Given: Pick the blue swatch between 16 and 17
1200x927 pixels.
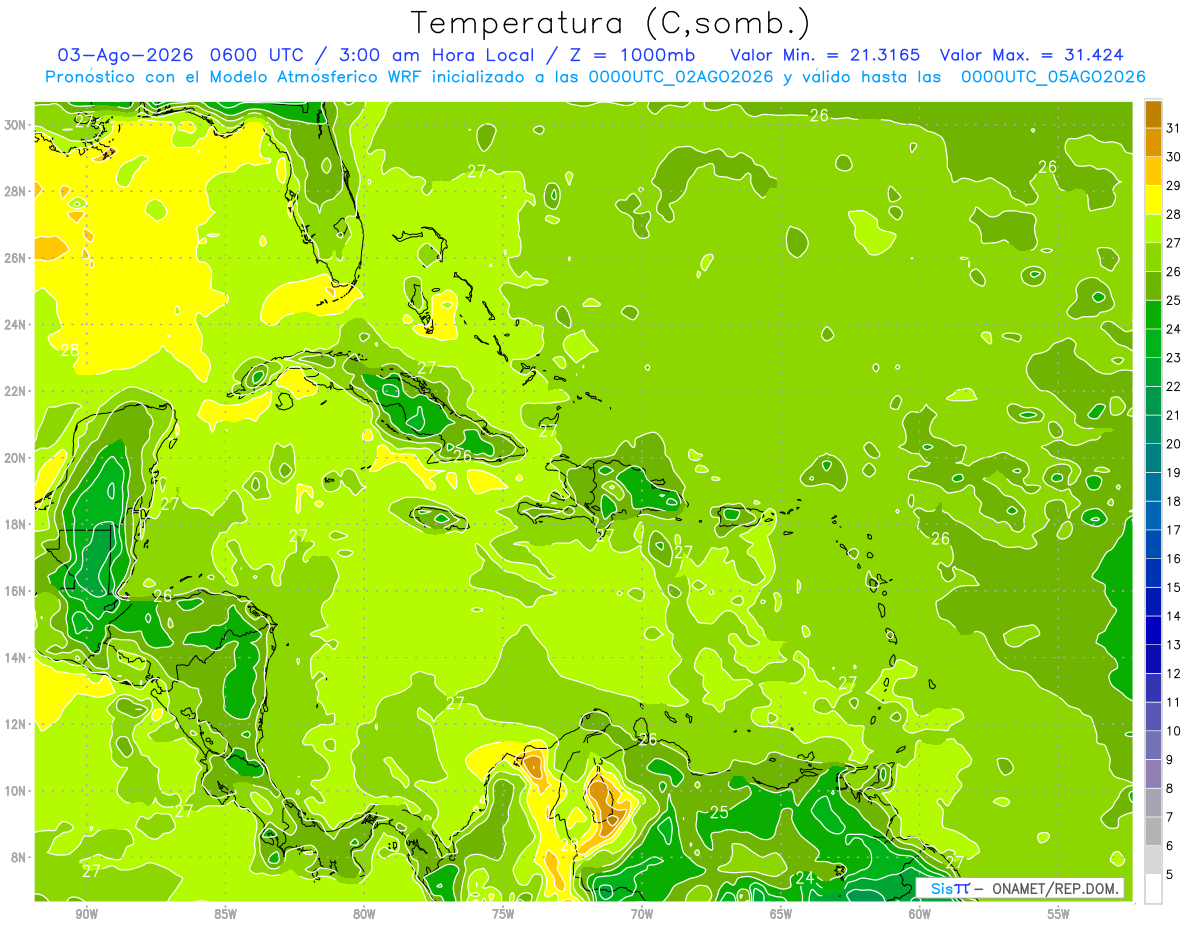Looking at the screenshot, I should [x=1153, y=544].
